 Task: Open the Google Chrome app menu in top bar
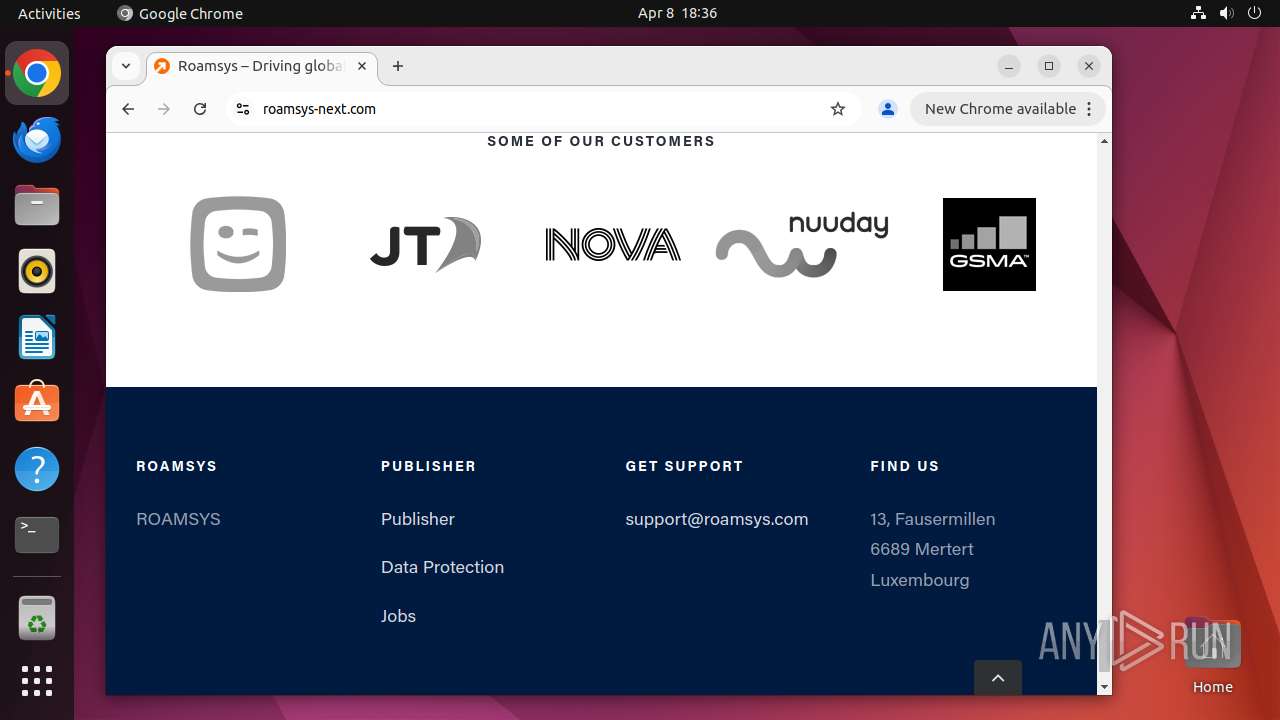[180, 13]
